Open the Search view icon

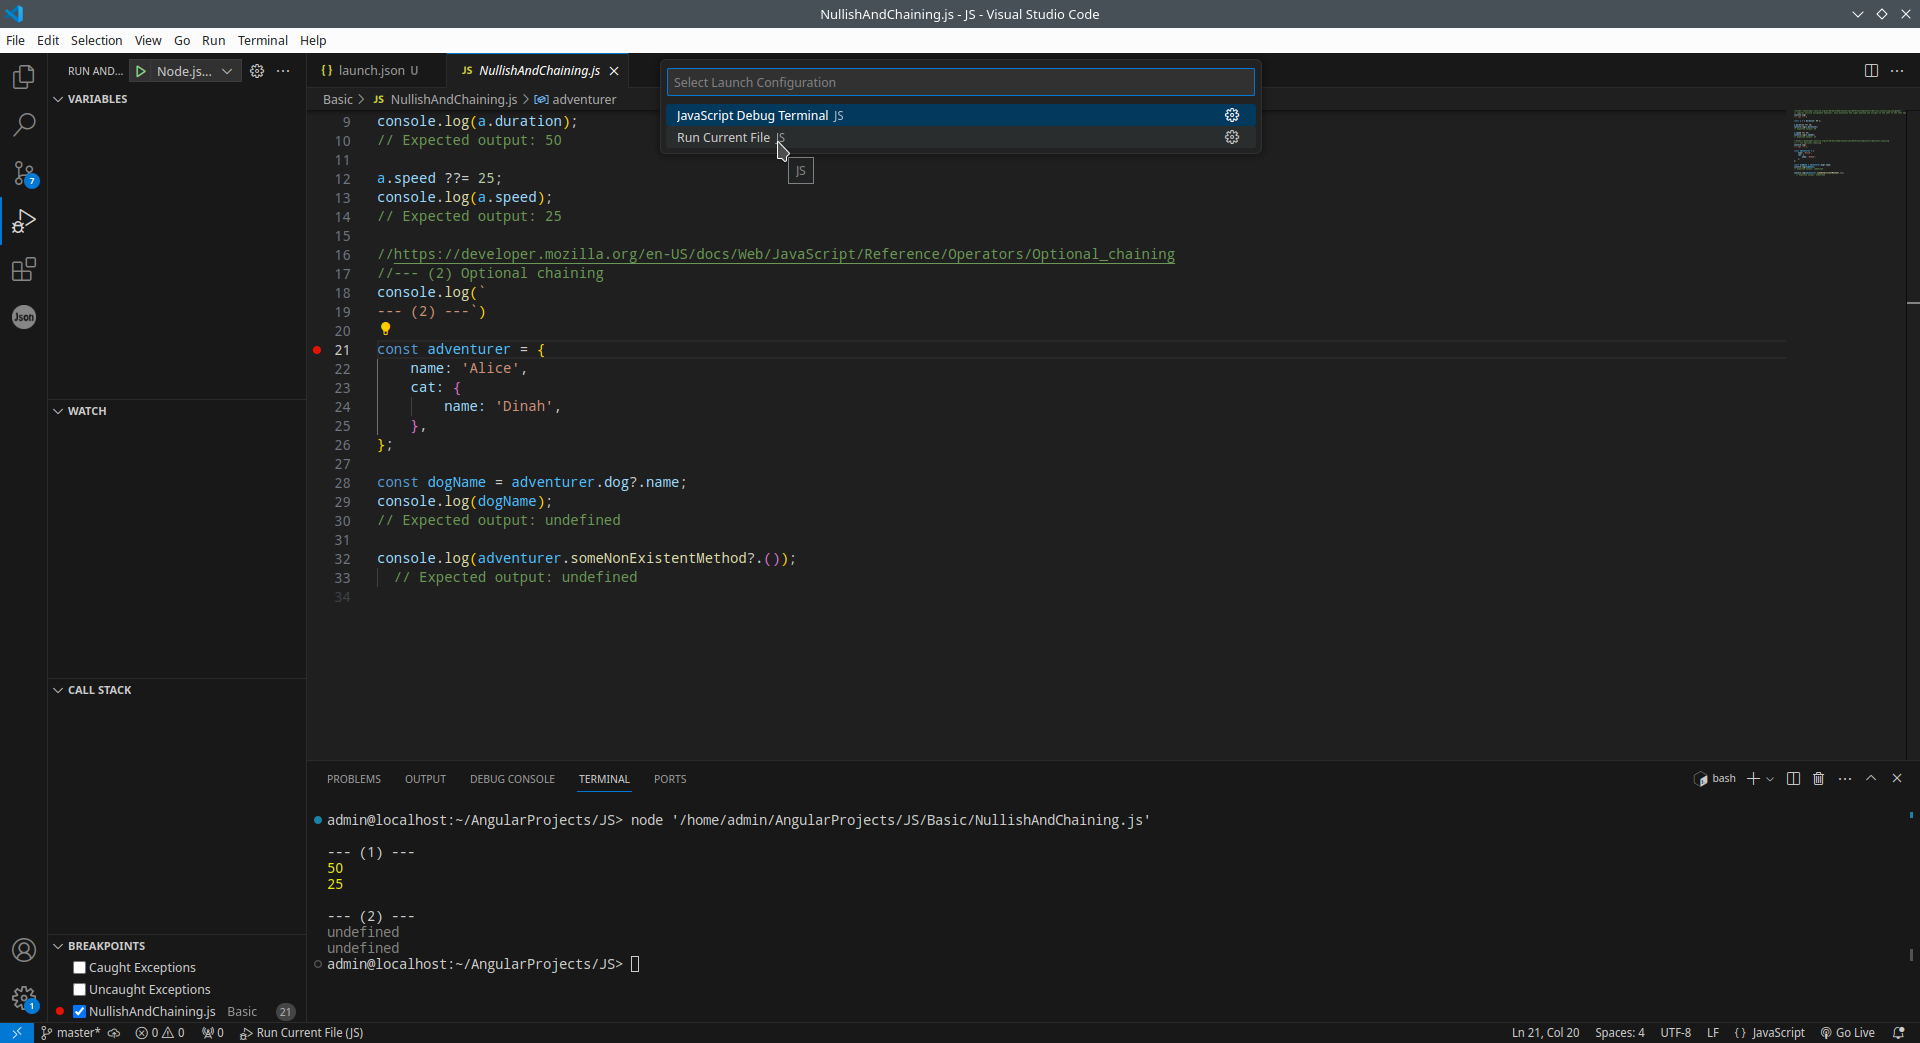[24, 125]
